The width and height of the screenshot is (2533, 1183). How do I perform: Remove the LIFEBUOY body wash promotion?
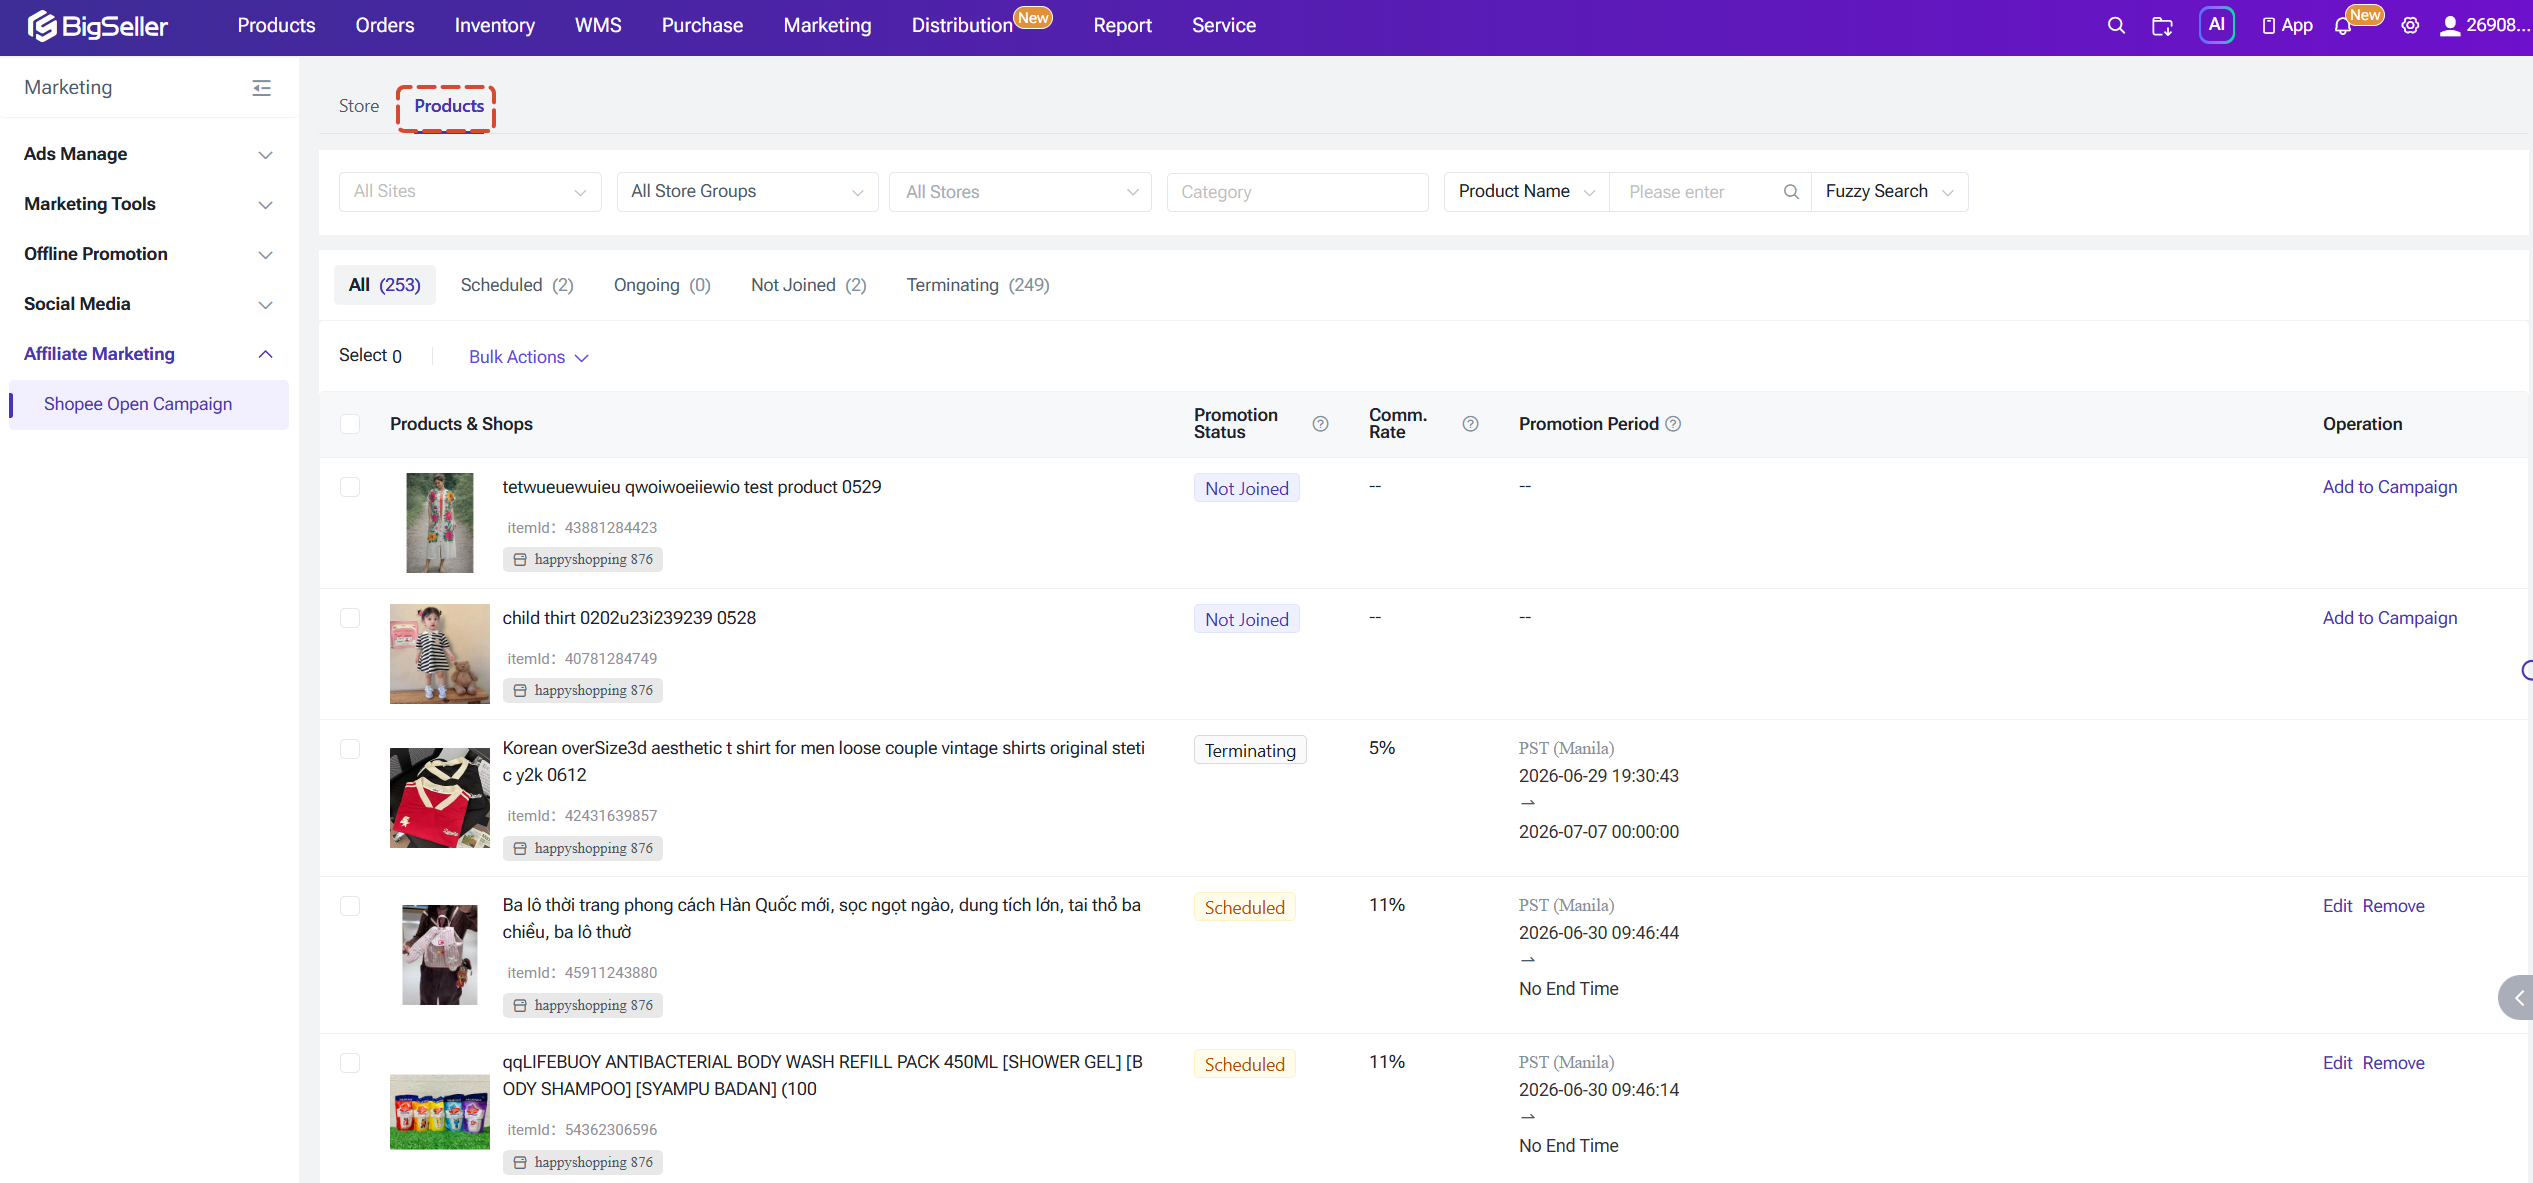(2393, 1063)
